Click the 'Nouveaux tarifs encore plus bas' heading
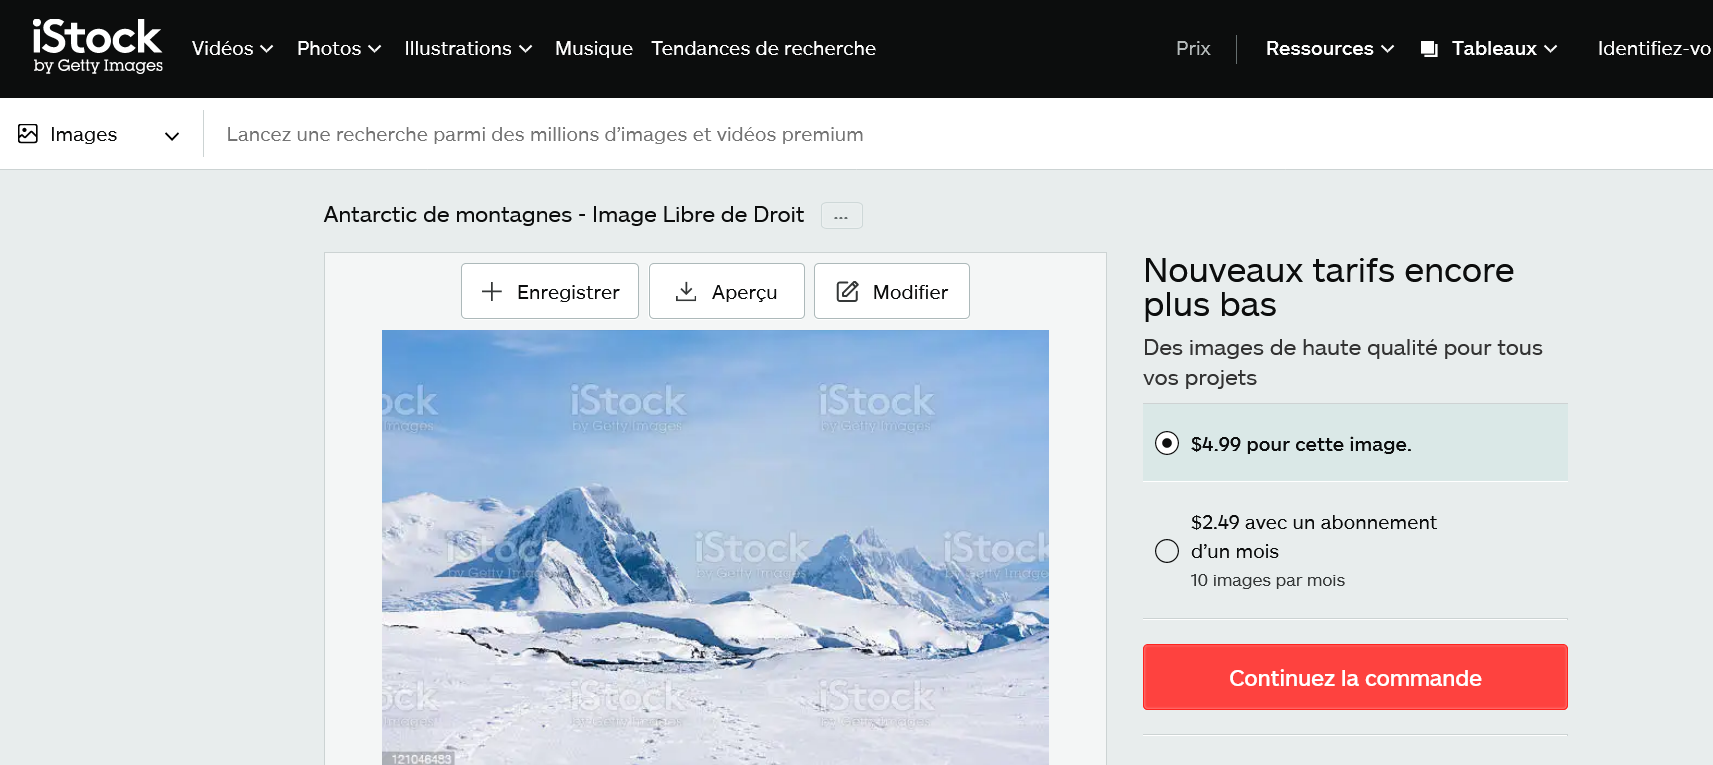The image size is (1713, 765). [1328, 287]
